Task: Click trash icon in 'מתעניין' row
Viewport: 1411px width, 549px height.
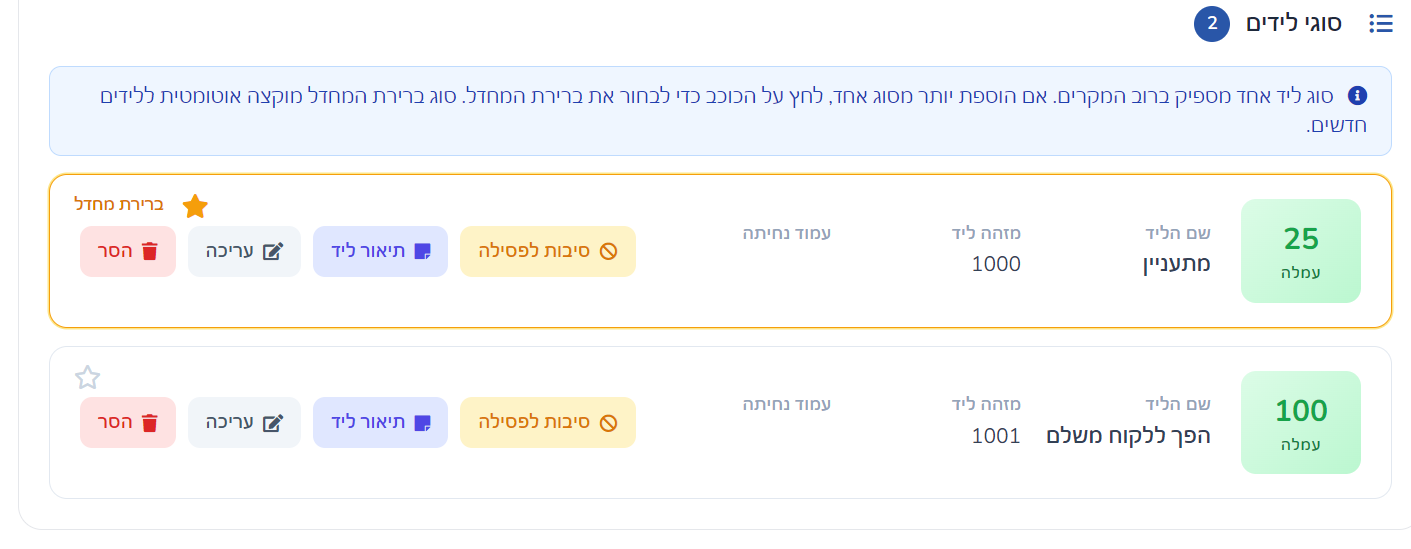Action: pyautogui.click(x=150, y=251)
